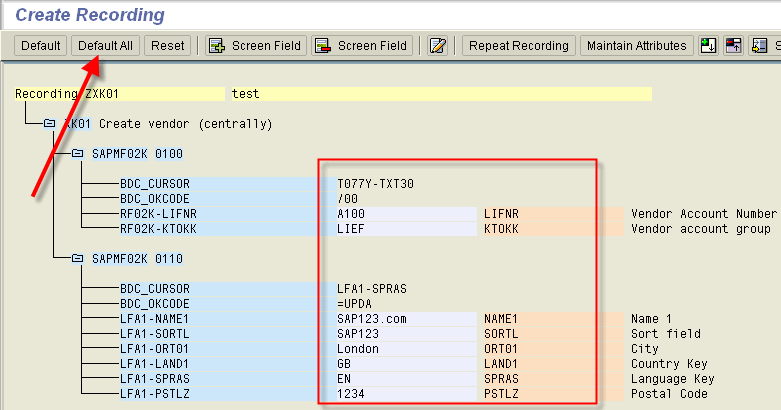Screen dimensions: 781x410
Task: Click the City value field showing London
Action: click(x=405, y=349)
